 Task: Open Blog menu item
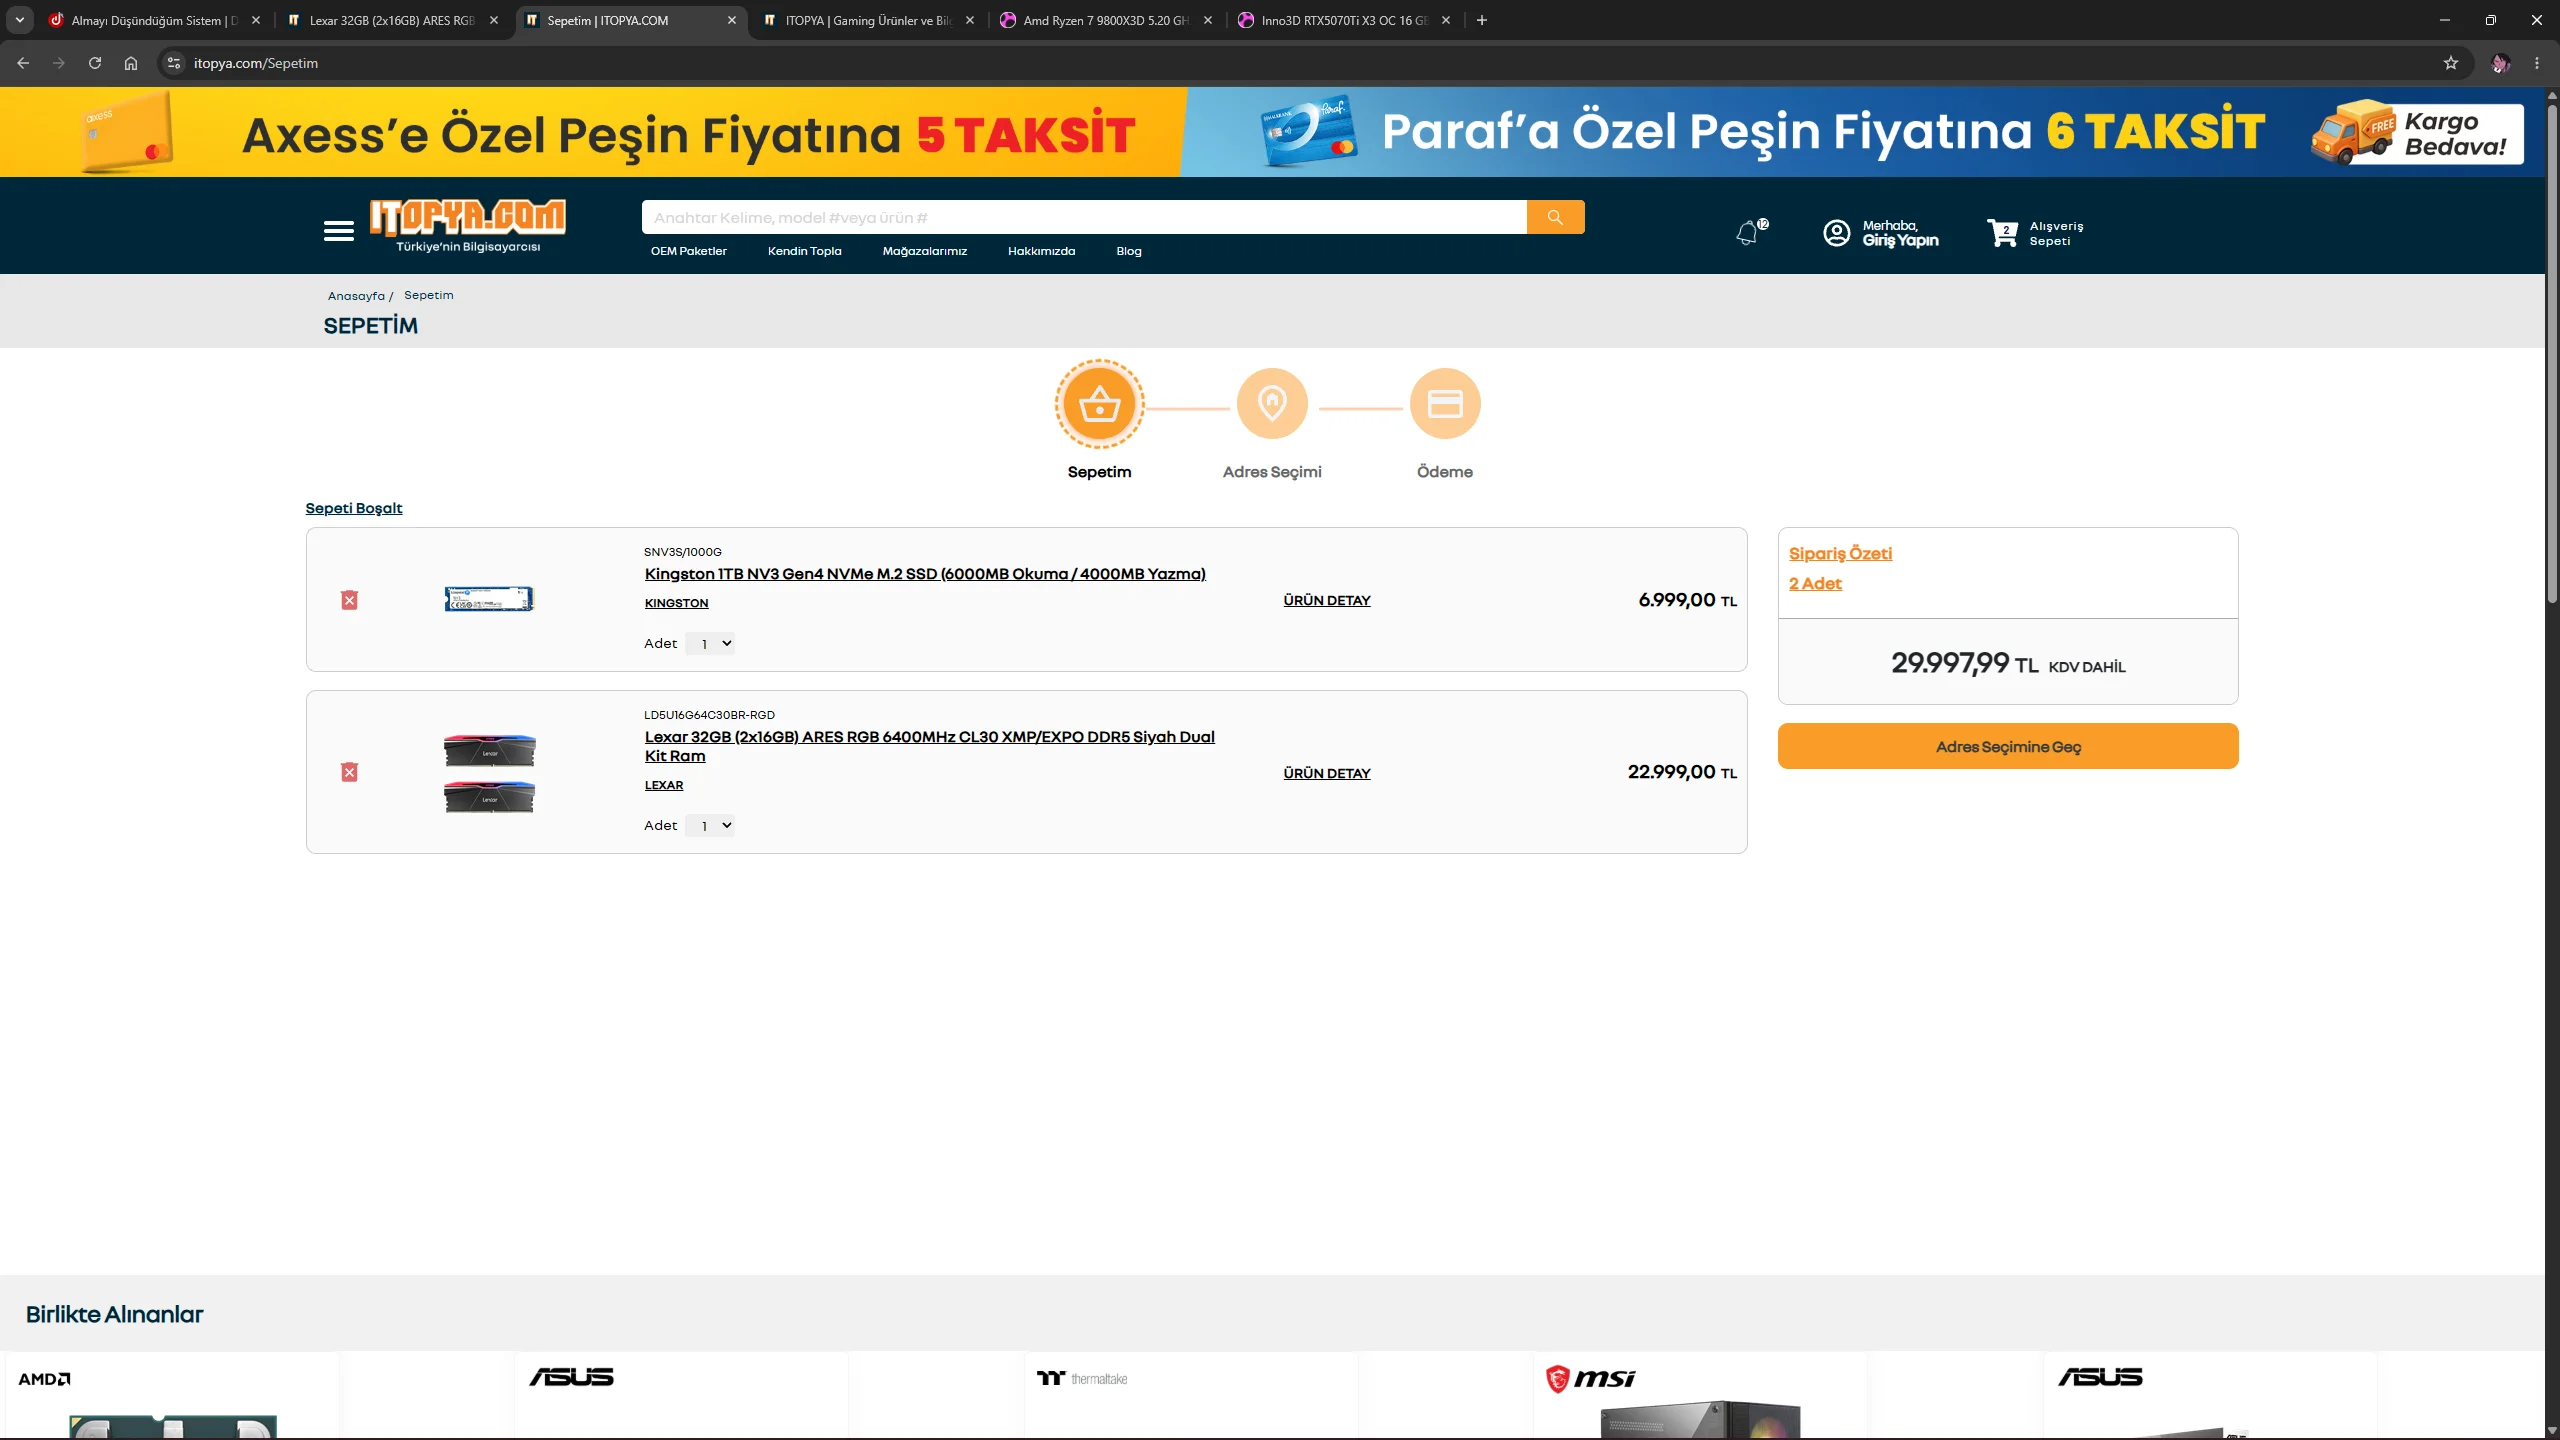1129,251
